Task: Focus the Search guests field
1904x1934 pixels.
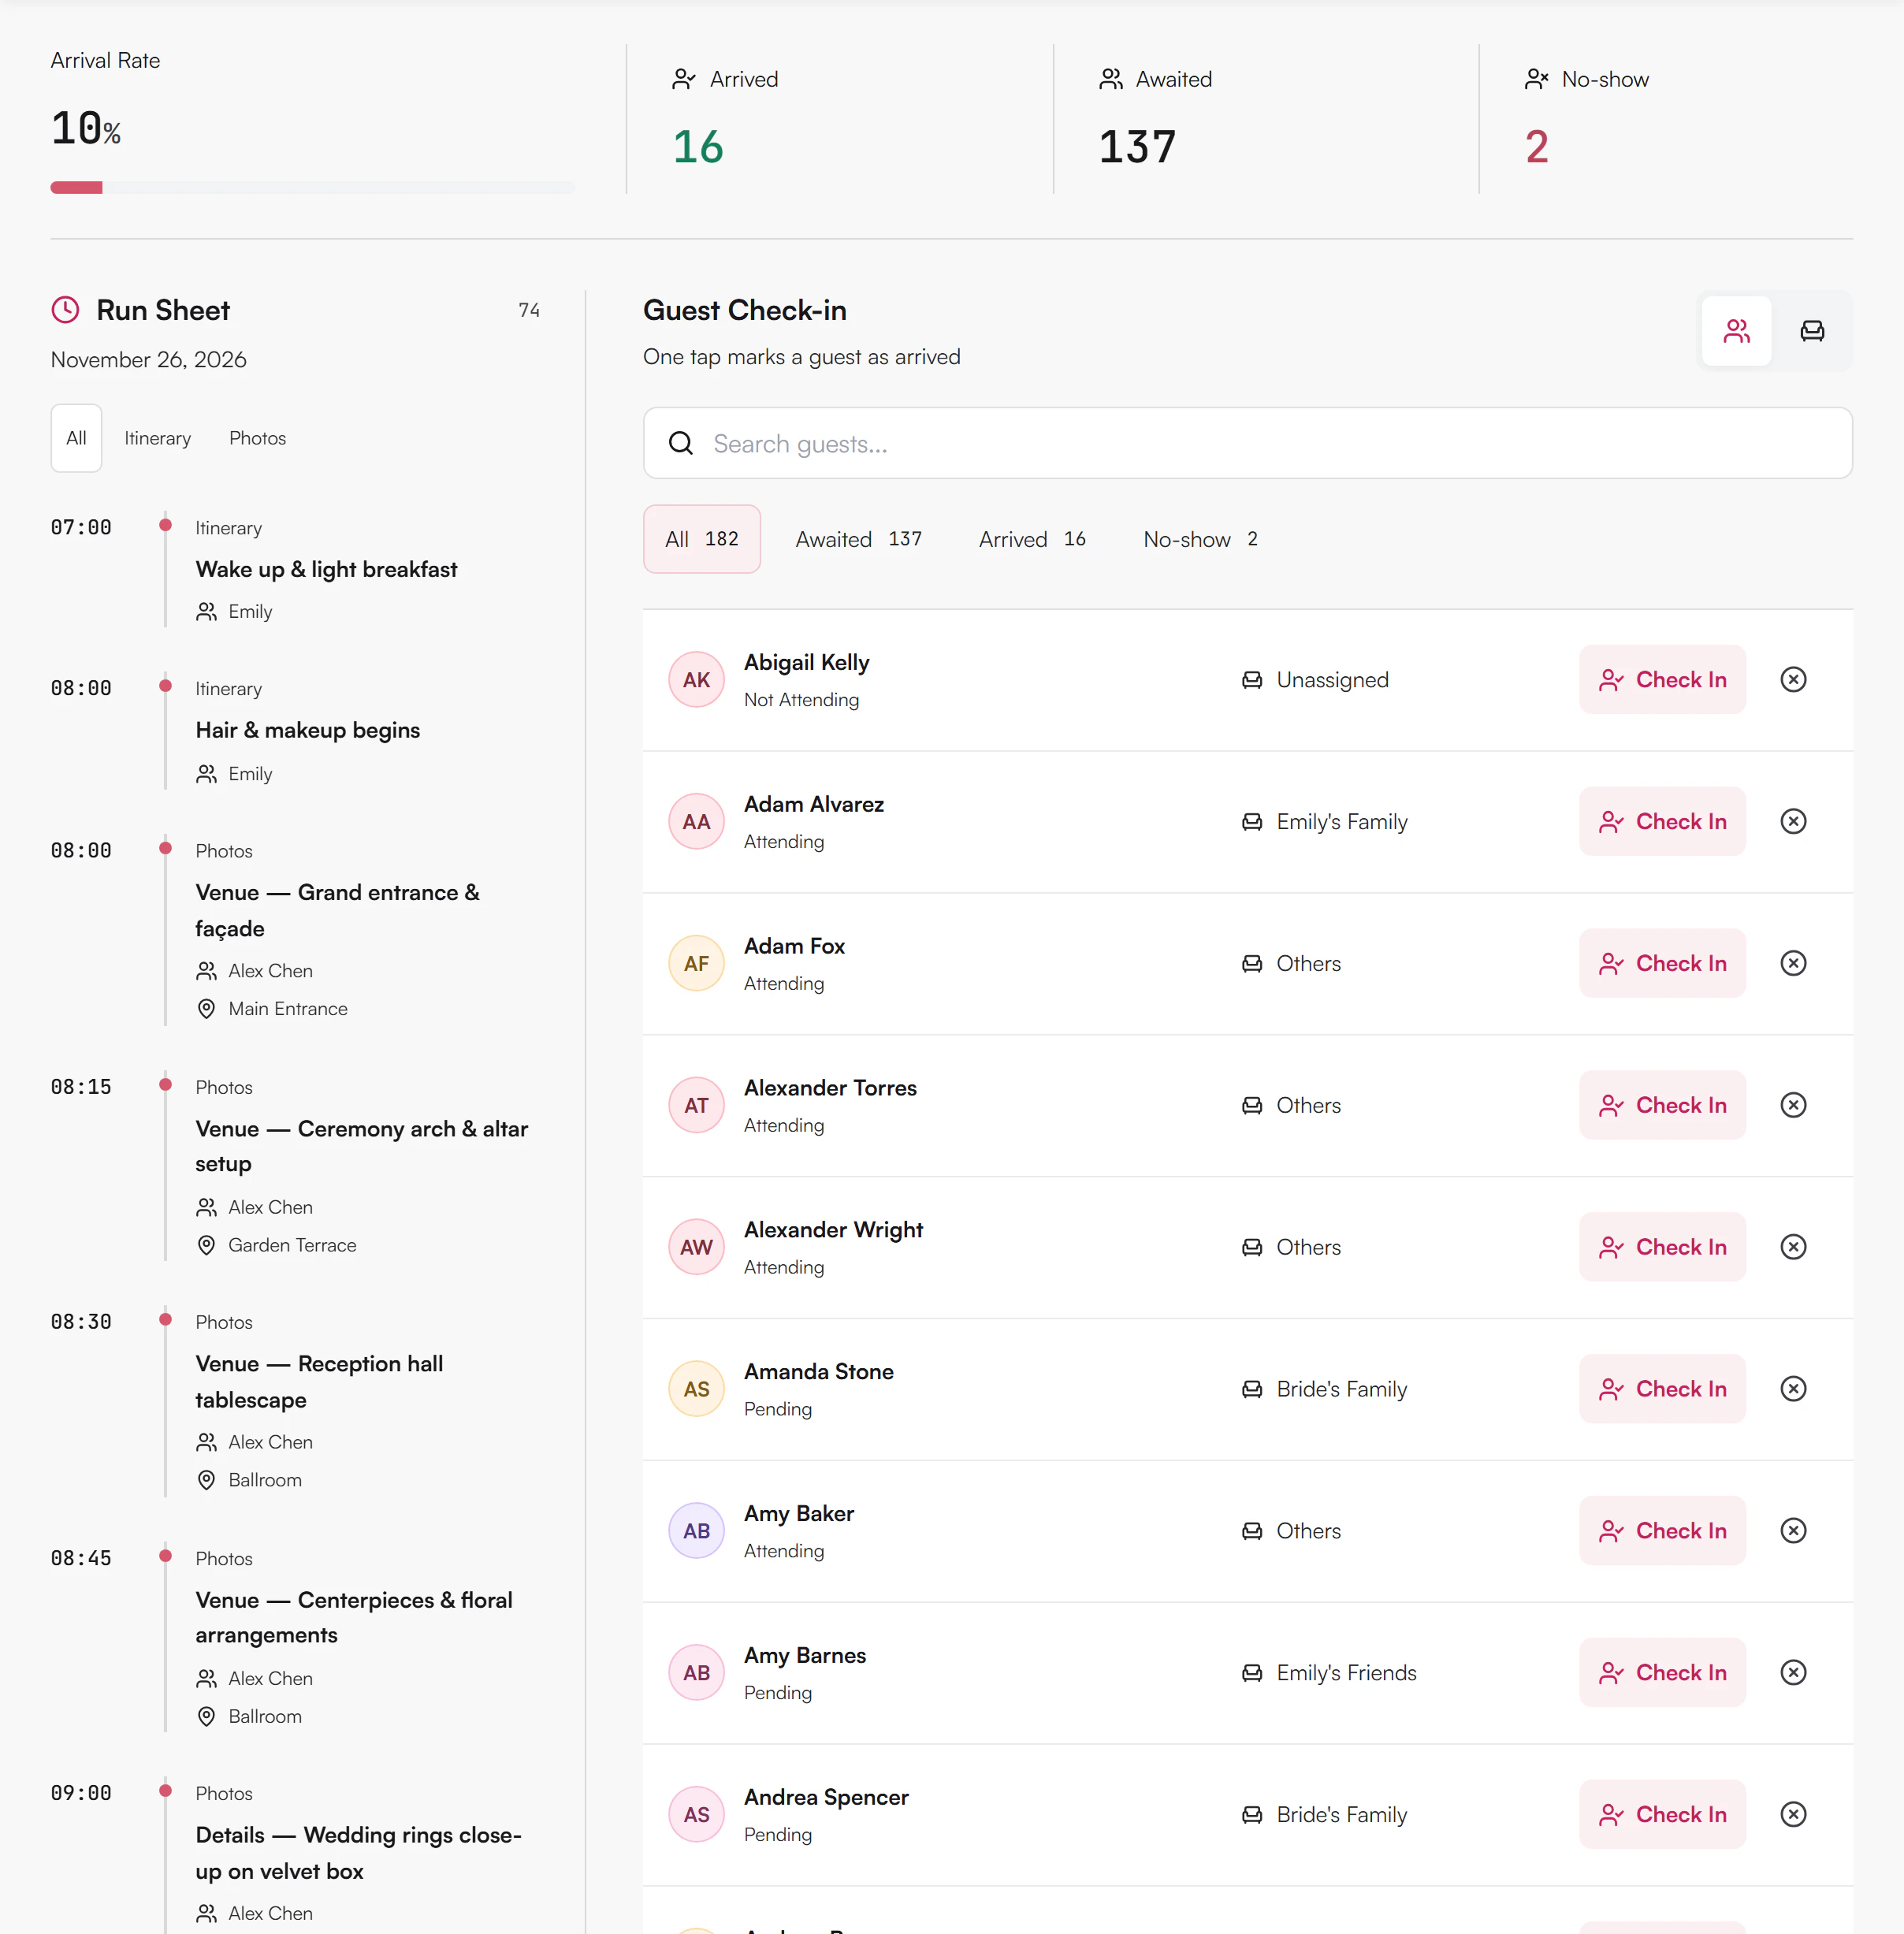Action: [1247, 444]
